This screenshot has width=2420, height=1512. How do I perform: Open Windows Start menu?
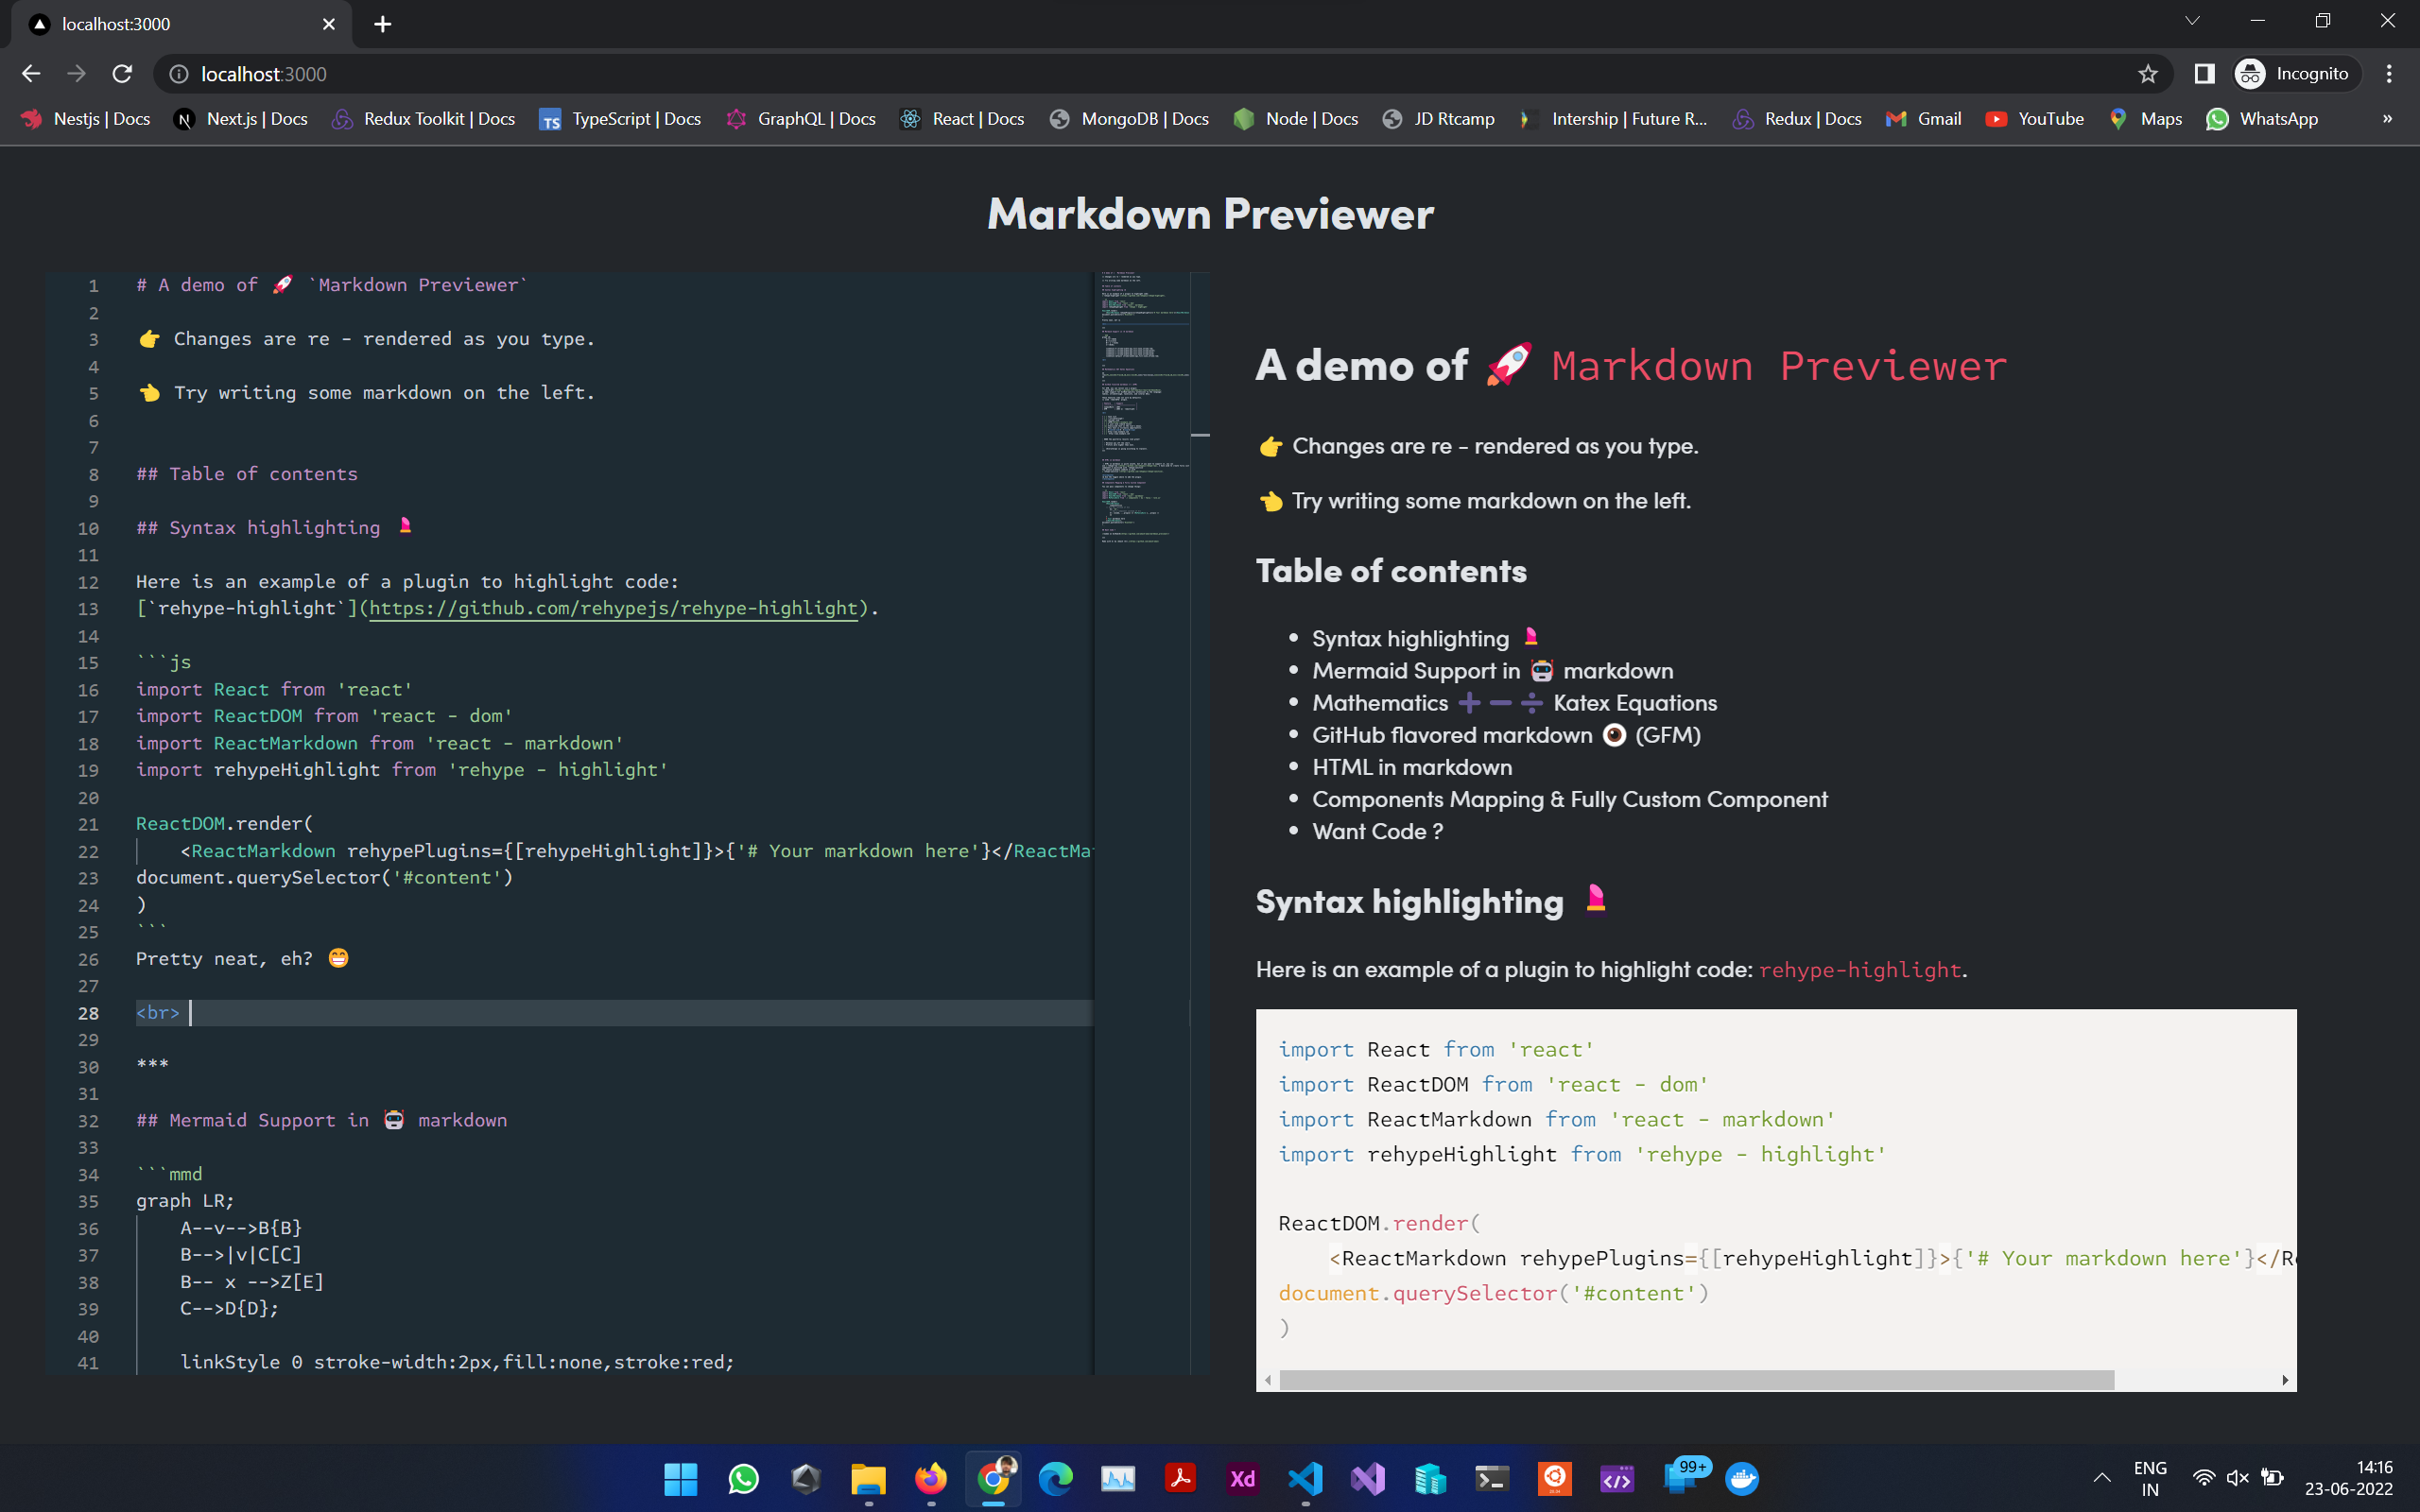pos(680,1478)
